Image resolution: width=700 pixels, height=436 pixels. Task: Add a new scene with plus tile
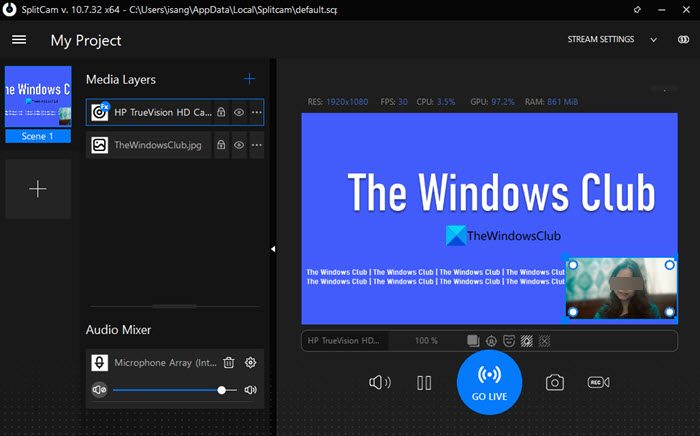38,189
